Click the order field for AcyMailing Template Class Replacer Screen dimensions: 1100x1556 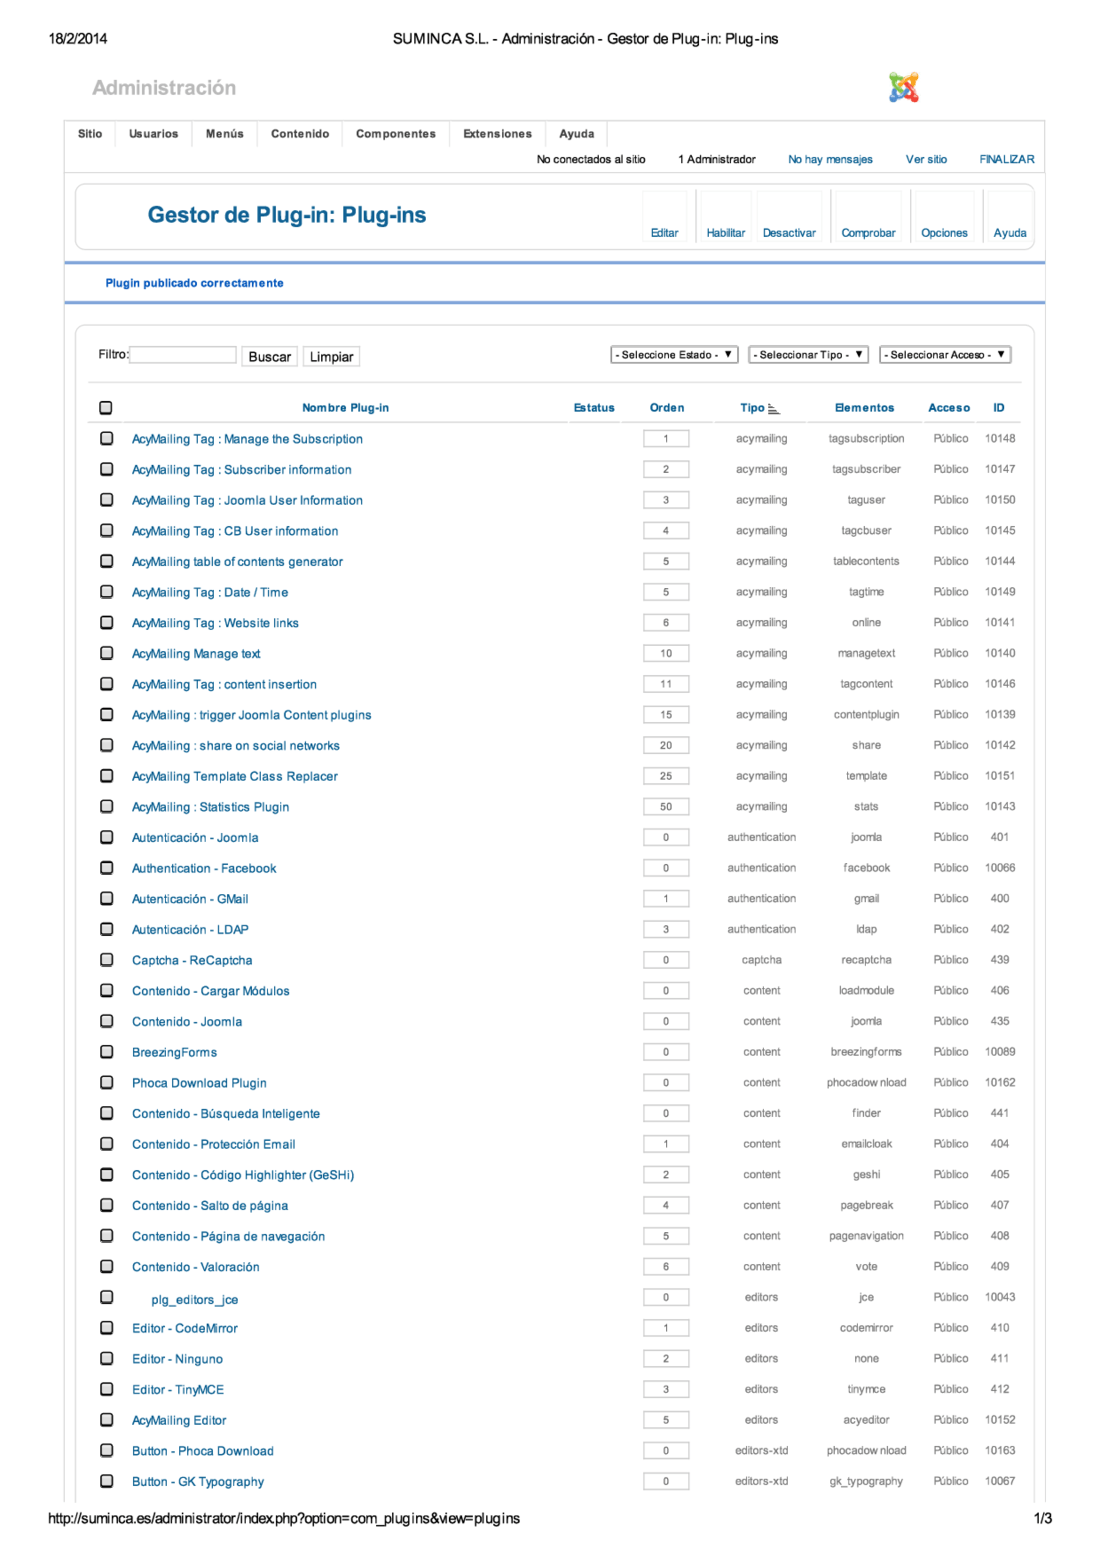pos(666,776)
